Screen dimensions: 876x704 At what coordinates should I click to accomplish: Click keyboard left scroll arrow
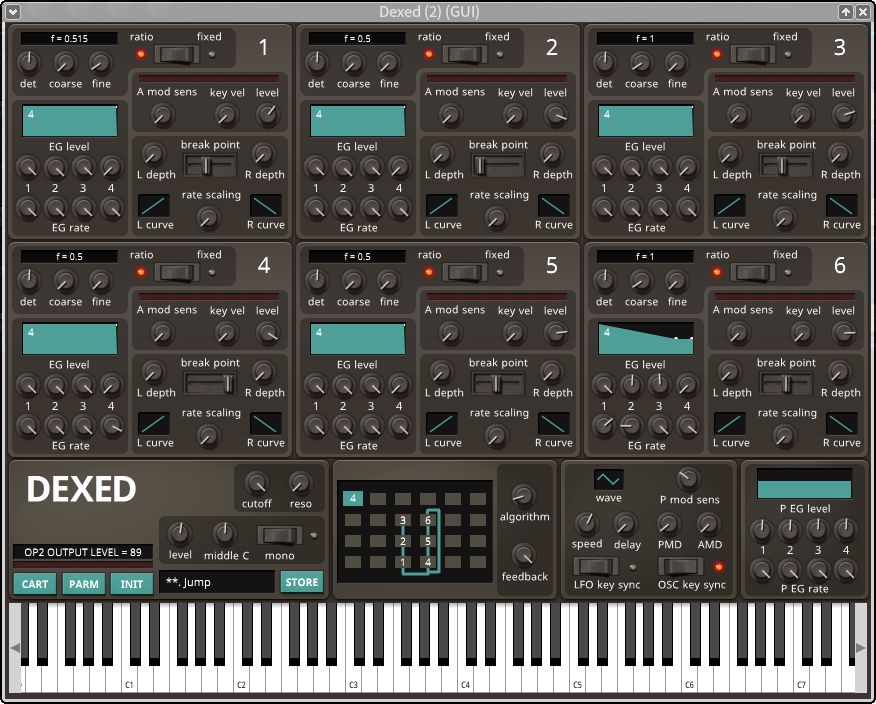(15, 648)
